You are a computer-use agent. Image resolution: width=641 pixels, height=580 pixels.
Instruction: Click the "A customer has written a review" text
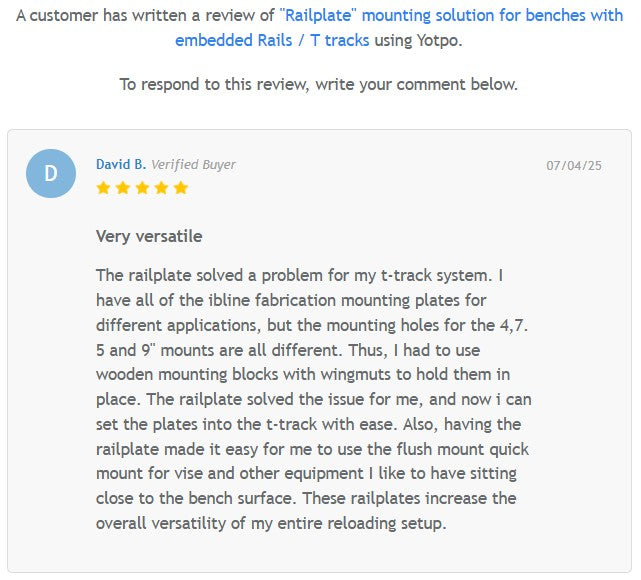click(146, 16)
